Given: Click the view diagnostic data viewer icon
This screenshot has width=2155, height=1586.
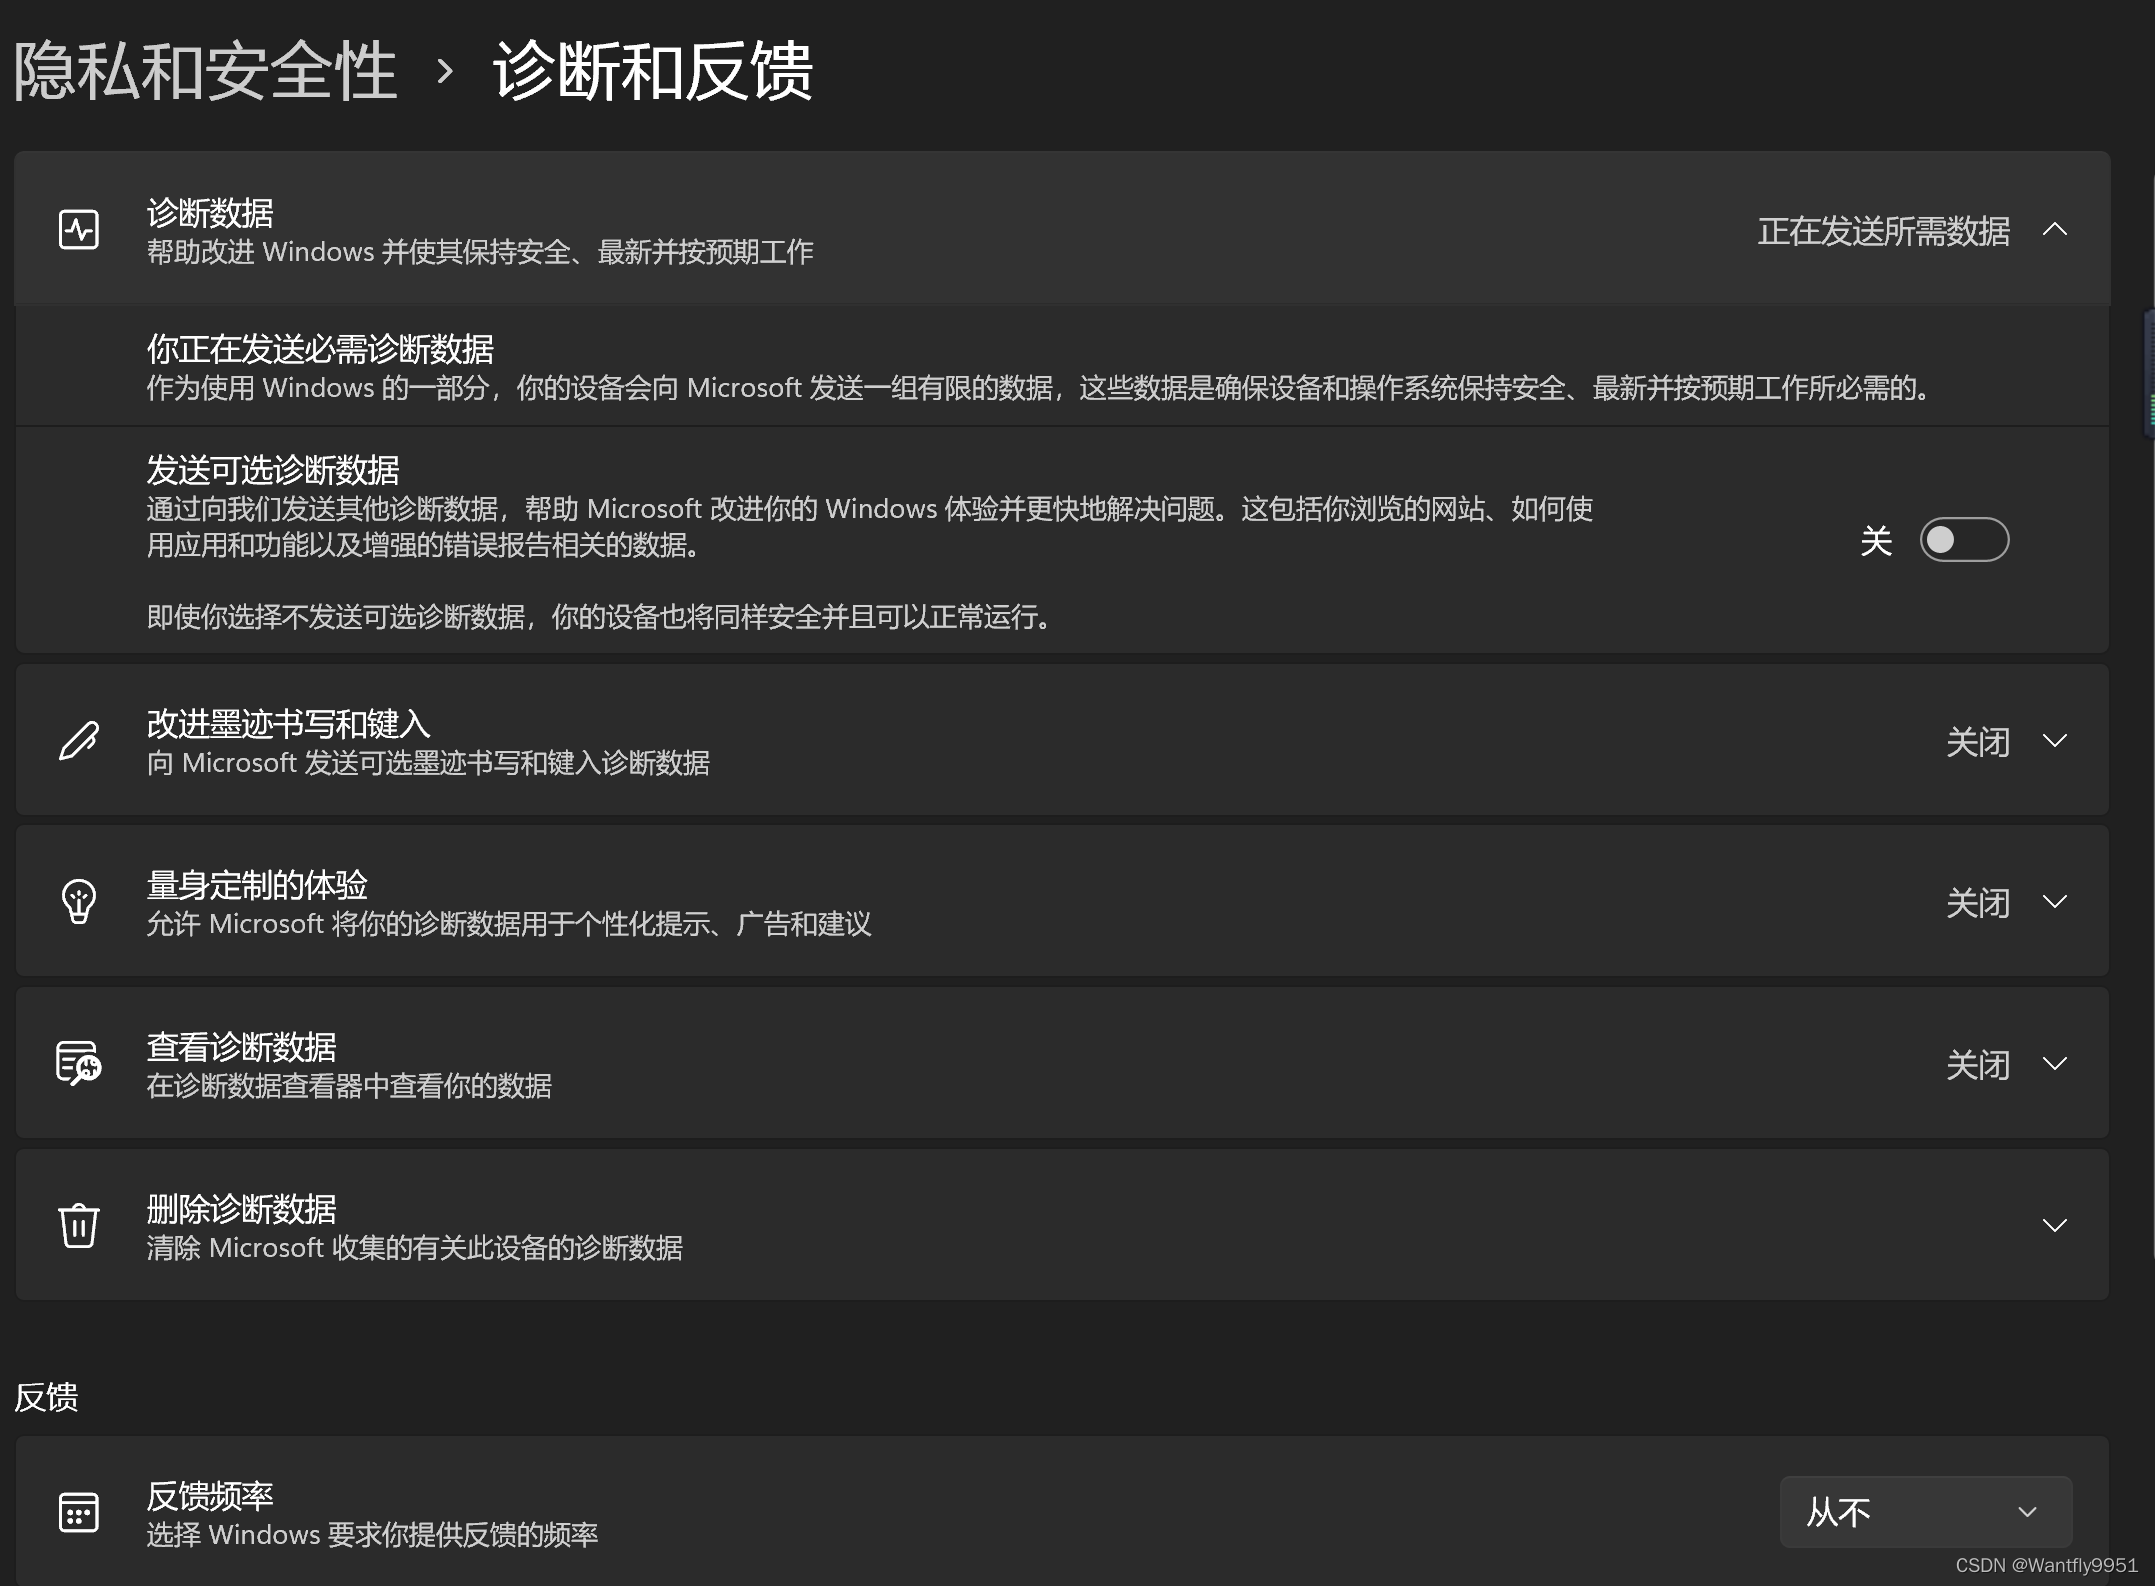Looking at the screenshot, I should [x=78, y=1063].
